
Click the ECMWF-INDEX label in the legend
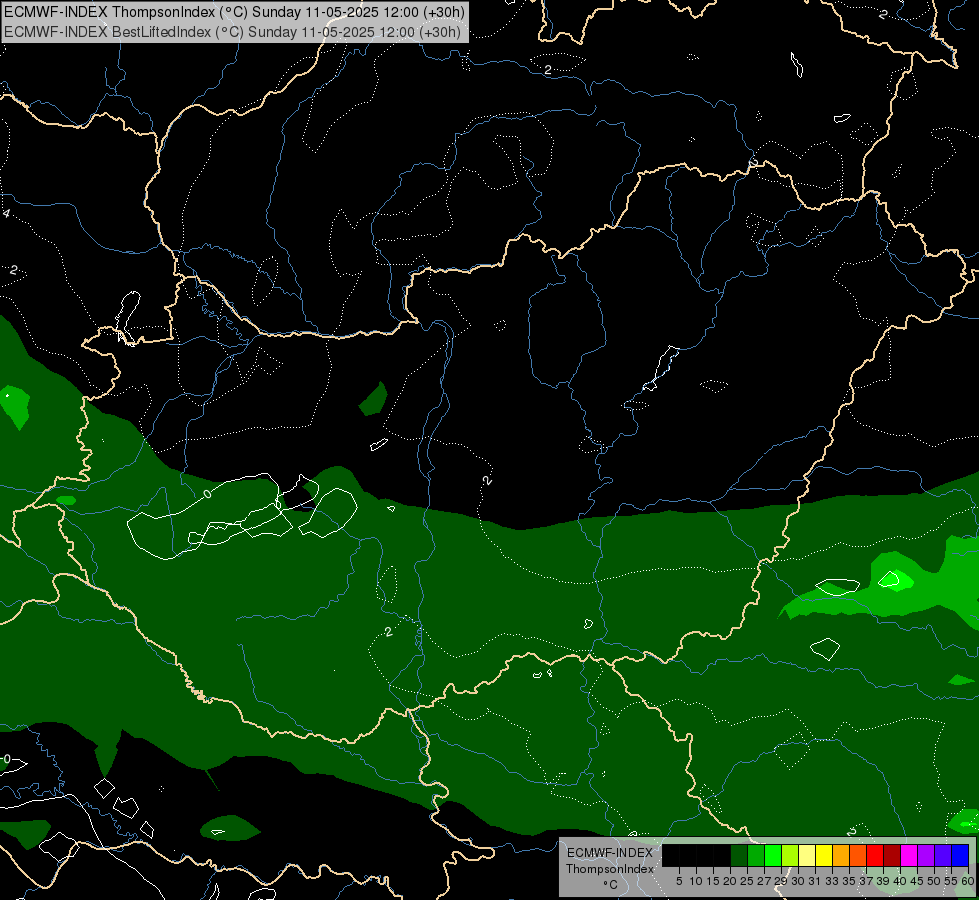pos(610,853)
